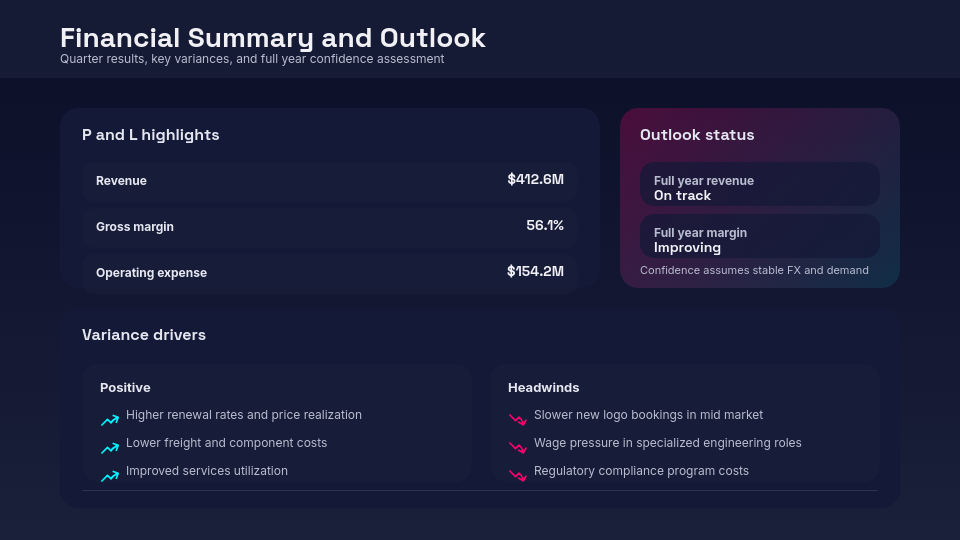Click the falling arrow icon by regulatory compliance

coord(518,476)
